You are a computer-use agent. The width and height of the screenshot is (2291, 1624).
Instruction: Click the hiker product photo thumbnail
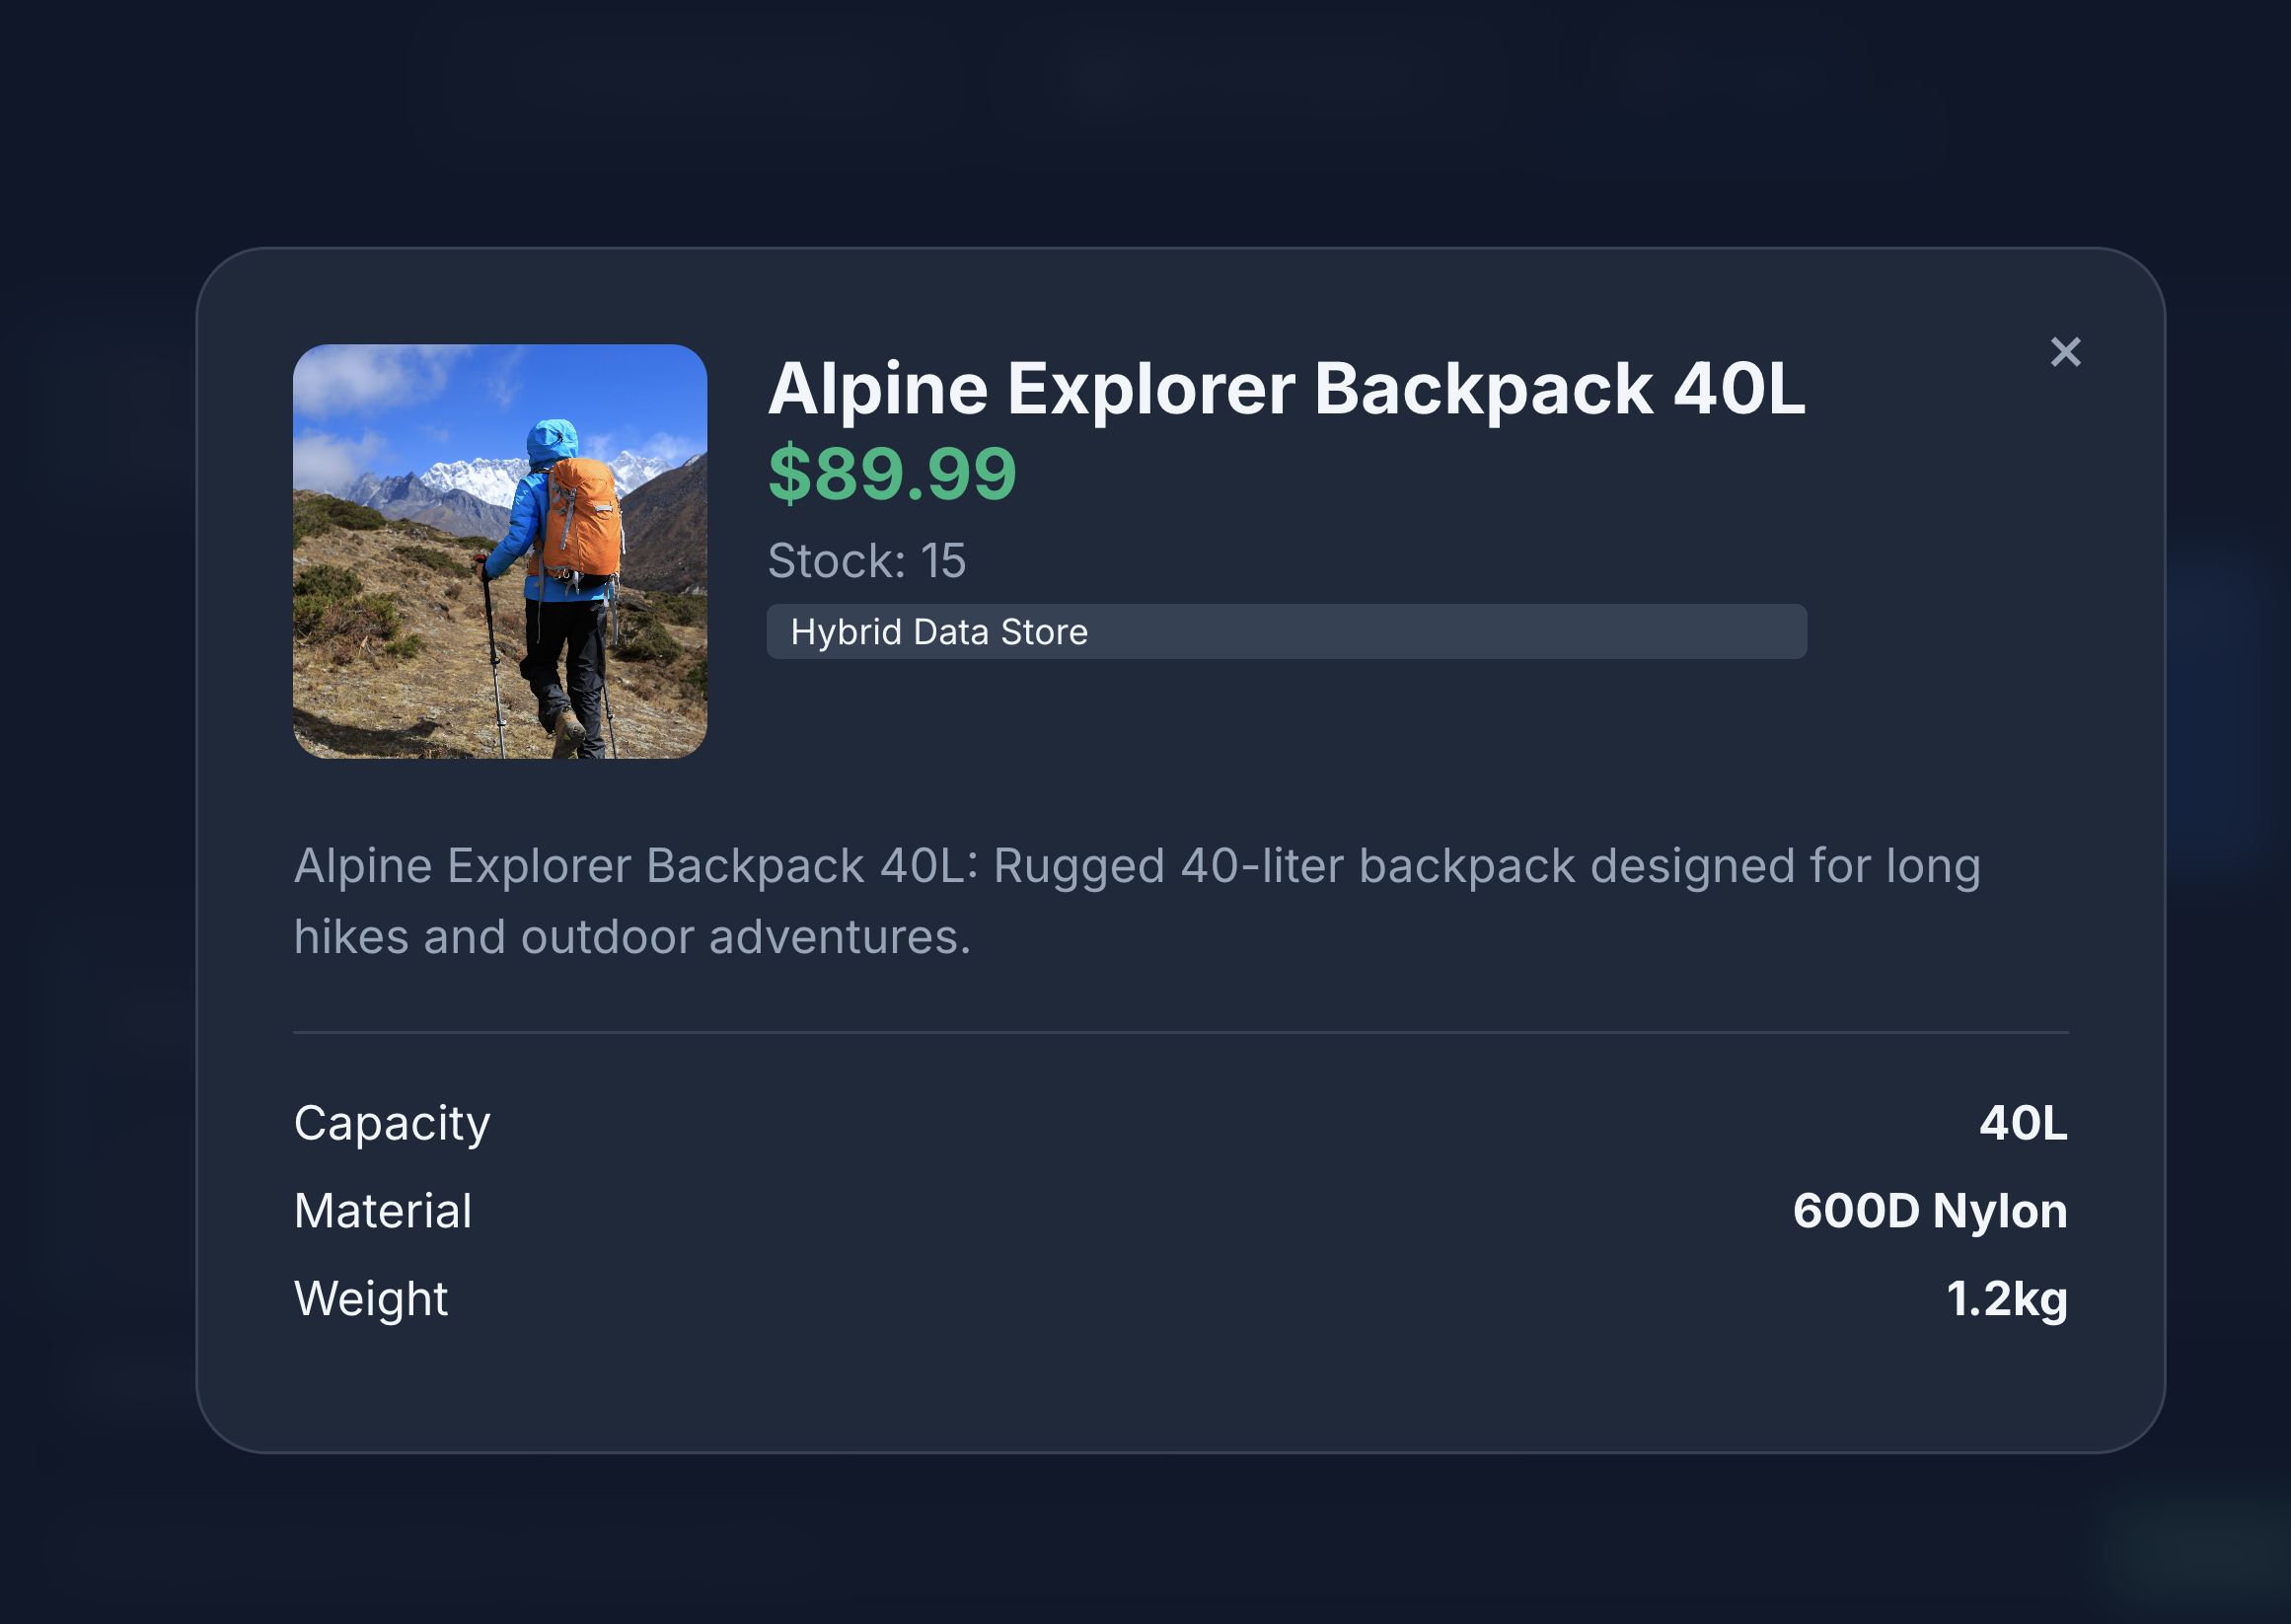pos(499,551)
